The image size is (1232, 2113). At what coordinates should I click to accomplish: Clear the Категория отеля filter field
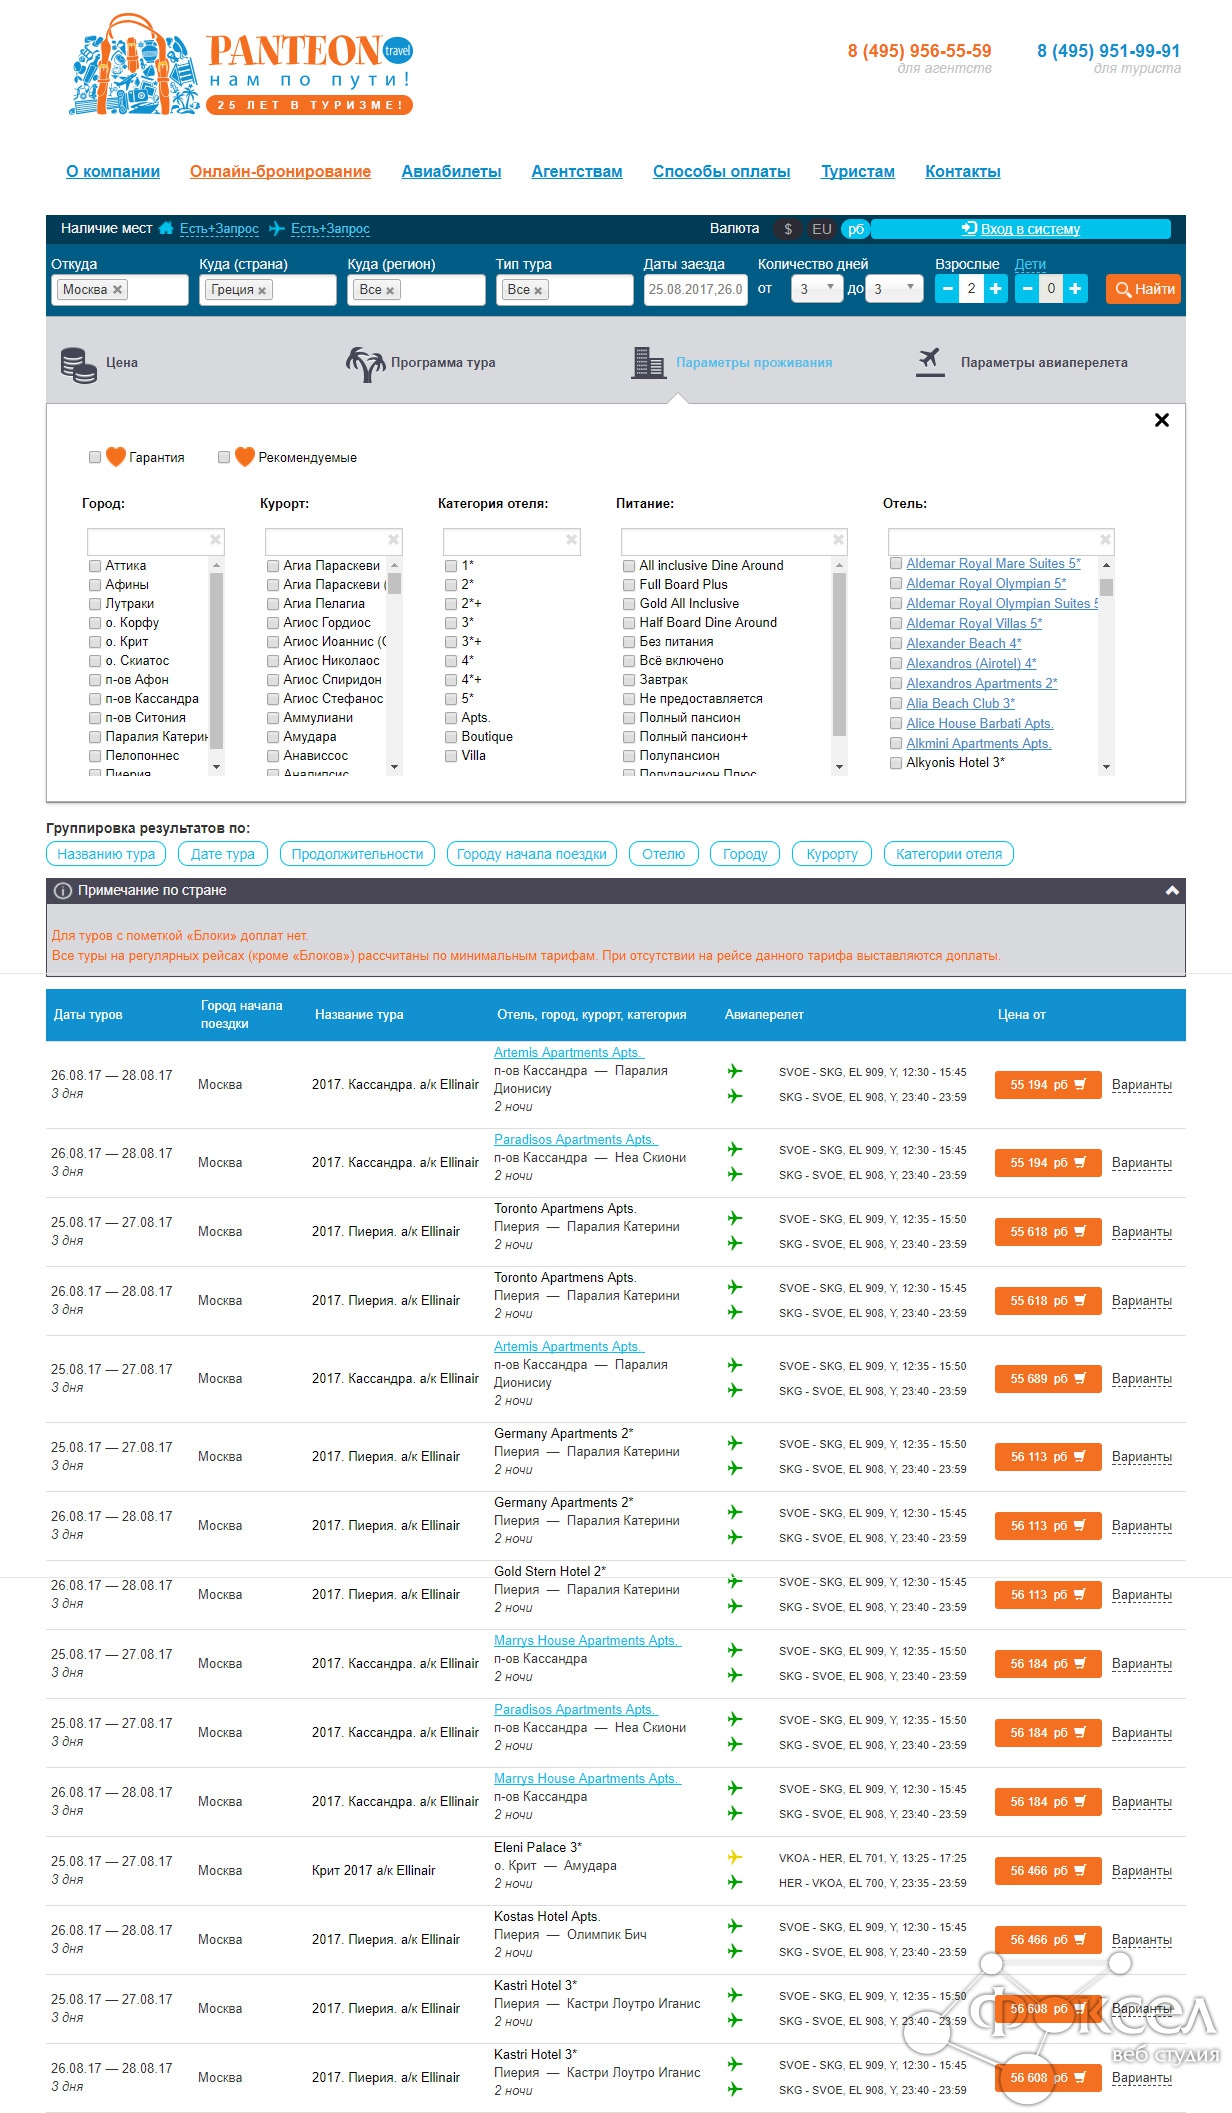point(571,540)
